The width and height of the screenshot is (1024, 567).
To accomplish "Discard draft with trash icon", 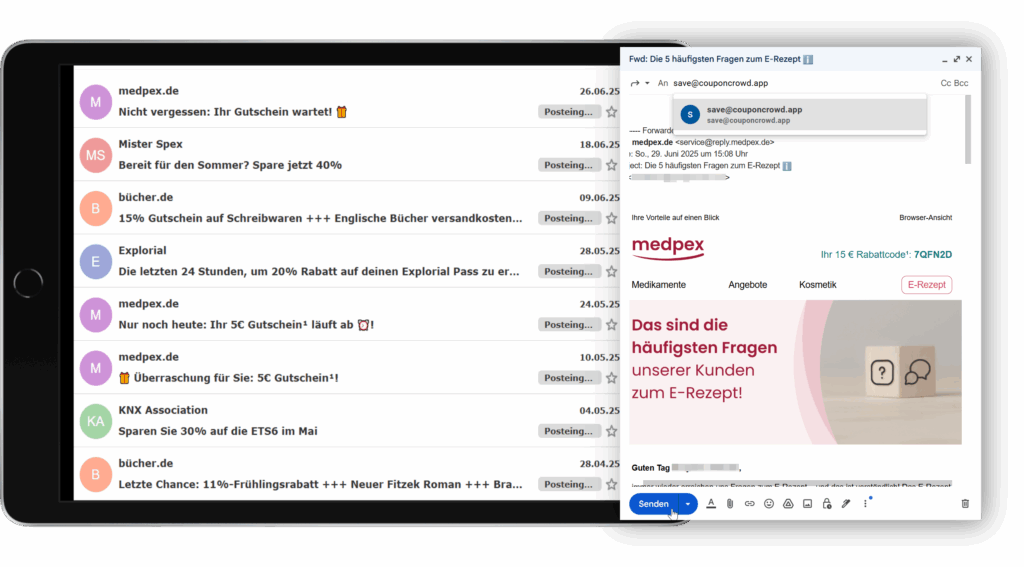I will (x=965, y=504).
